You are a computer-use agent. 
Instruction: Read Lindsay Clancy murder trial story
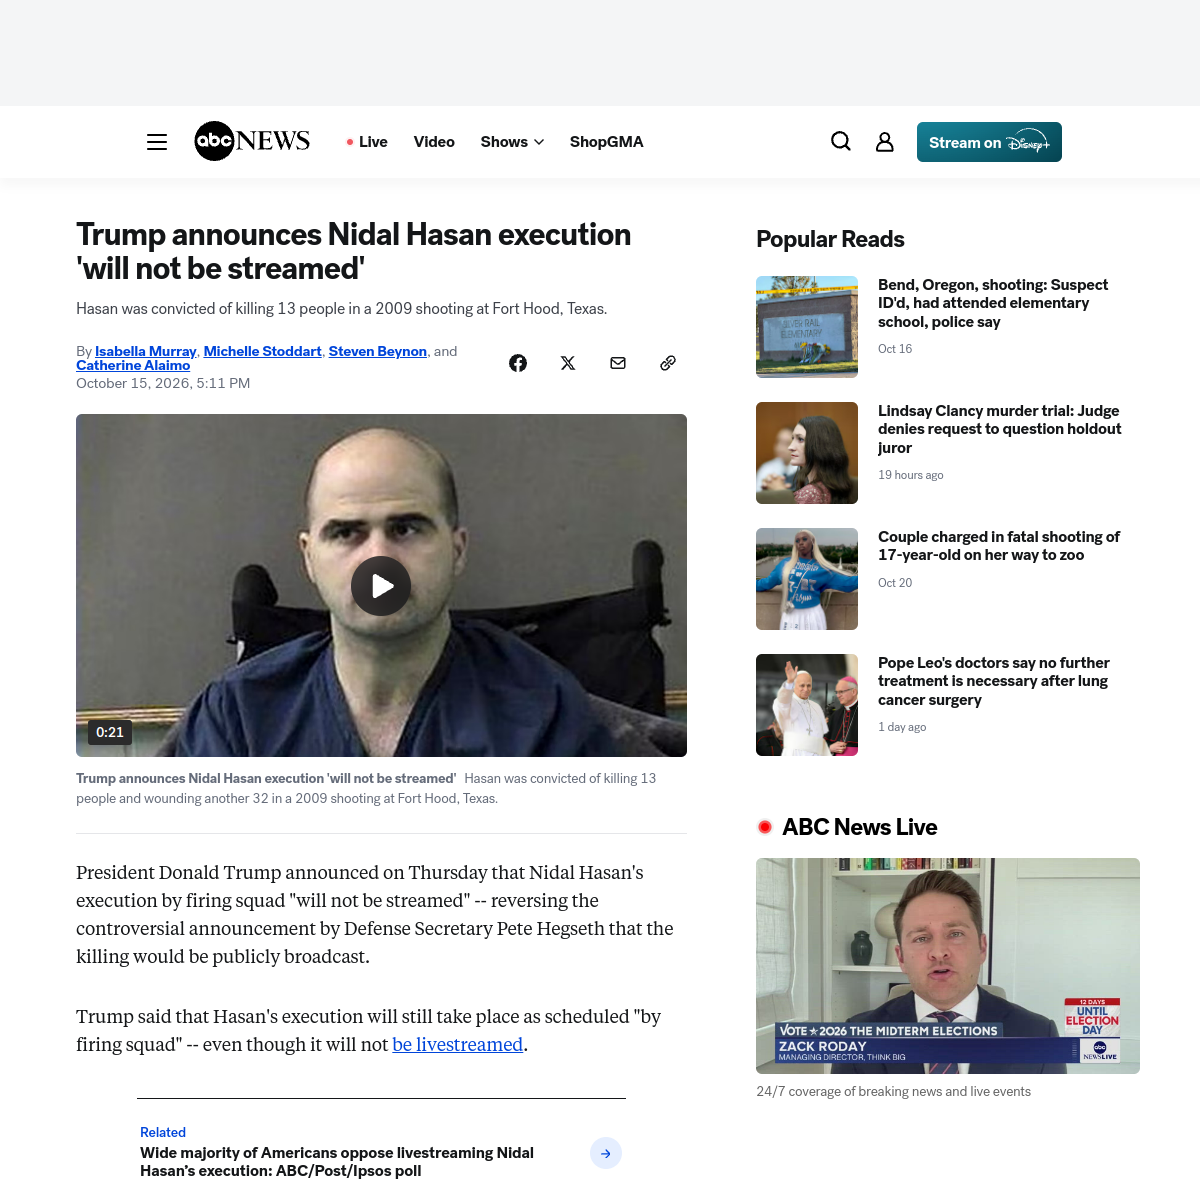(1000, 429)
